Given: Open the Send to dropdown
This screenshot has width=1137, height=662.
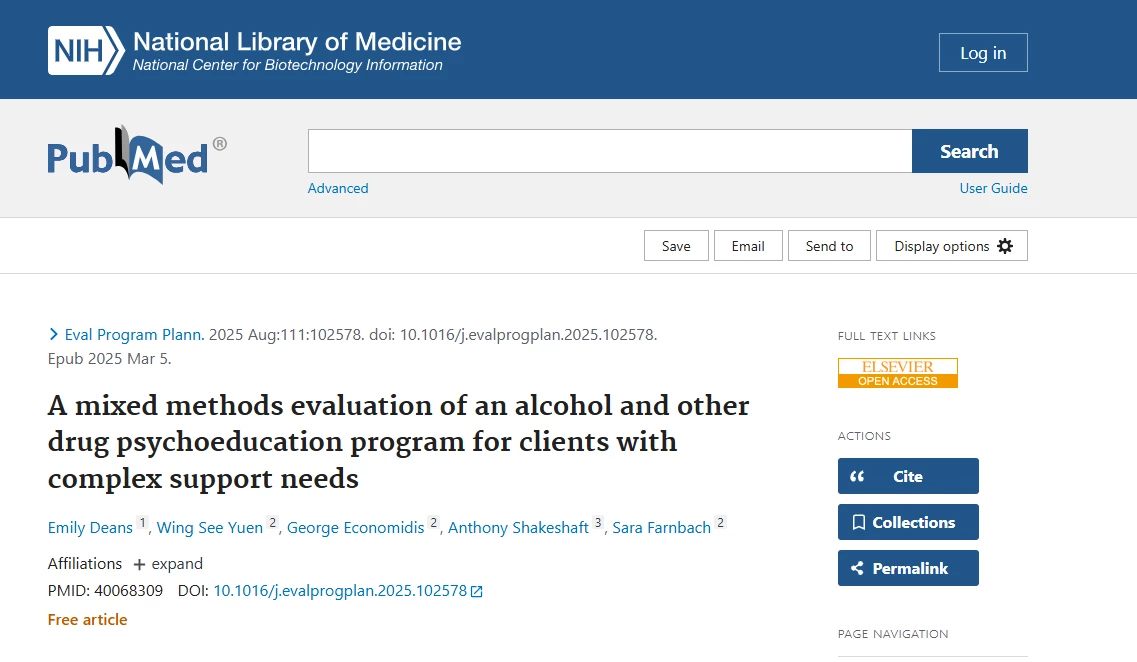Looking at the screenshot, I should (829, 246).
